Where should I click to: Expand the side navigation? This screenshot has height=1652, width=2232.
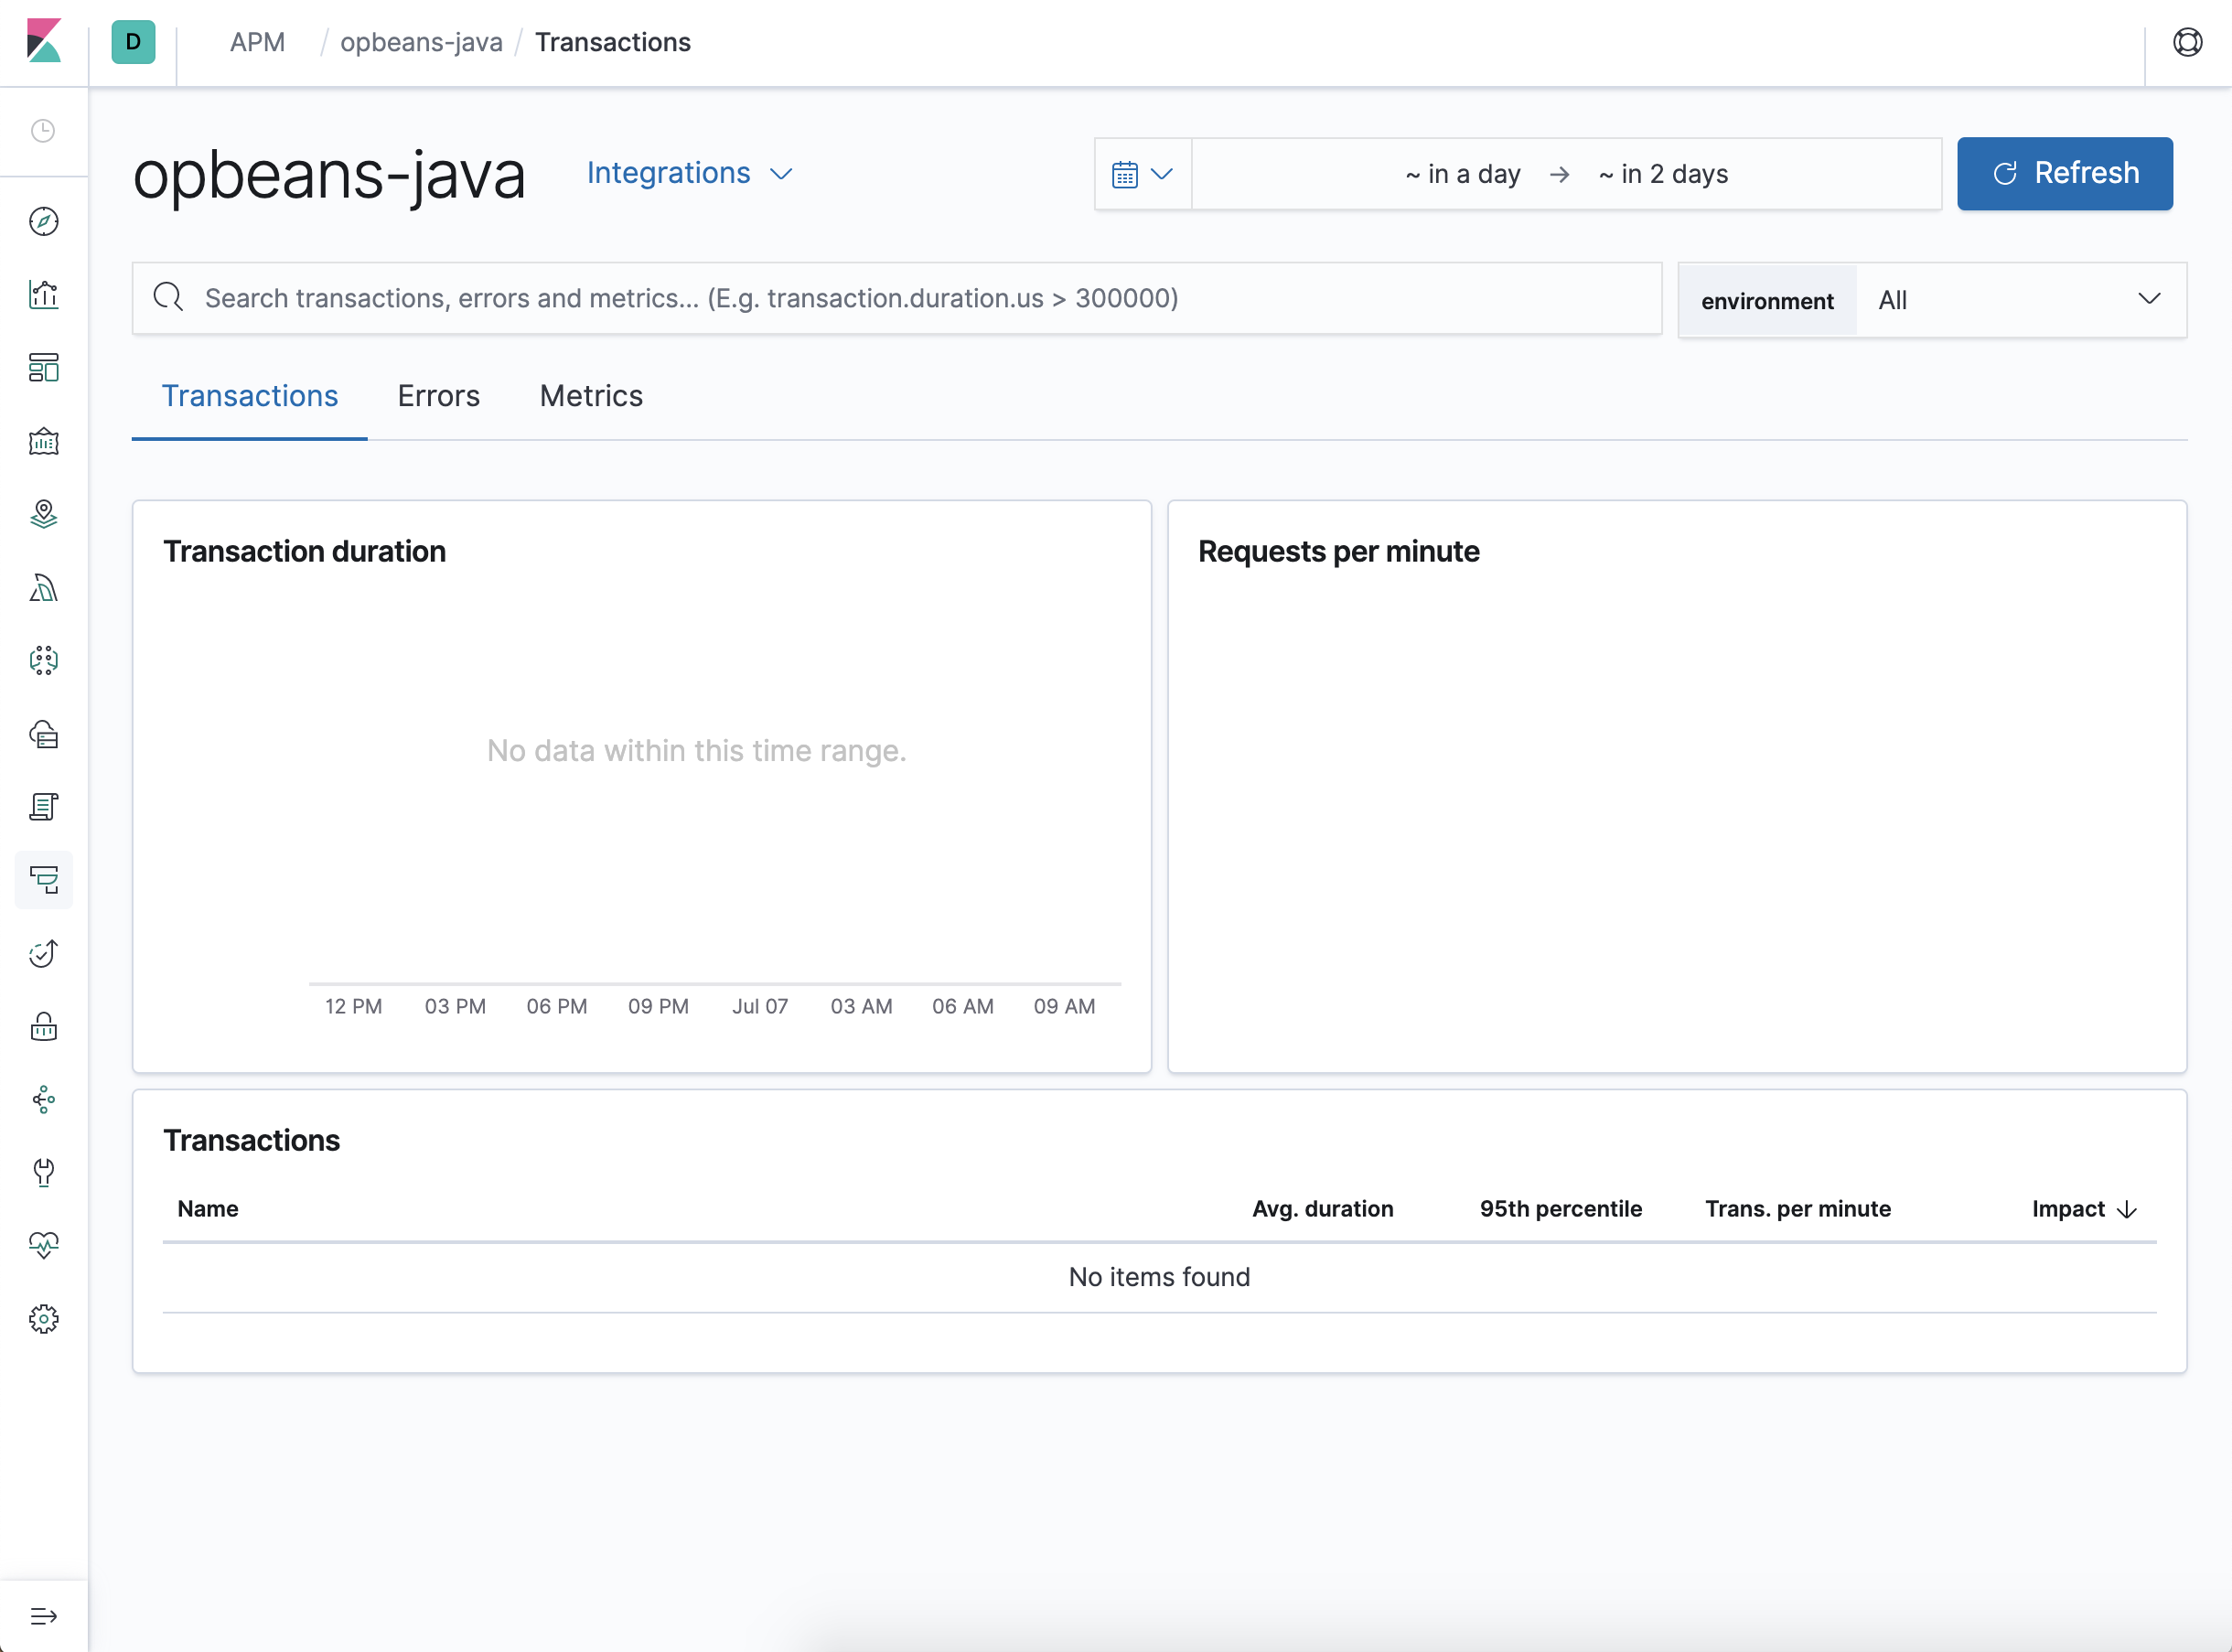coord(44,1616)
